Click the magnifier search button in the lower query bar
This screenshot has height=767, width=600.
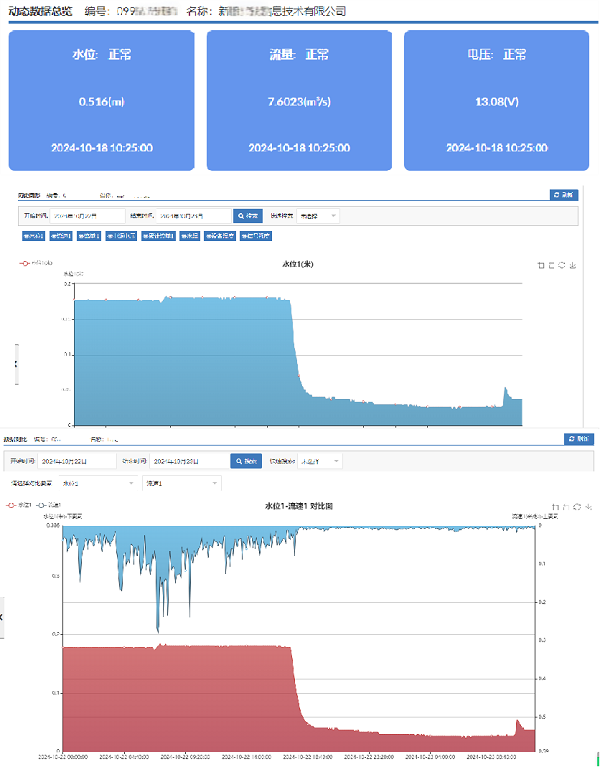246,461
